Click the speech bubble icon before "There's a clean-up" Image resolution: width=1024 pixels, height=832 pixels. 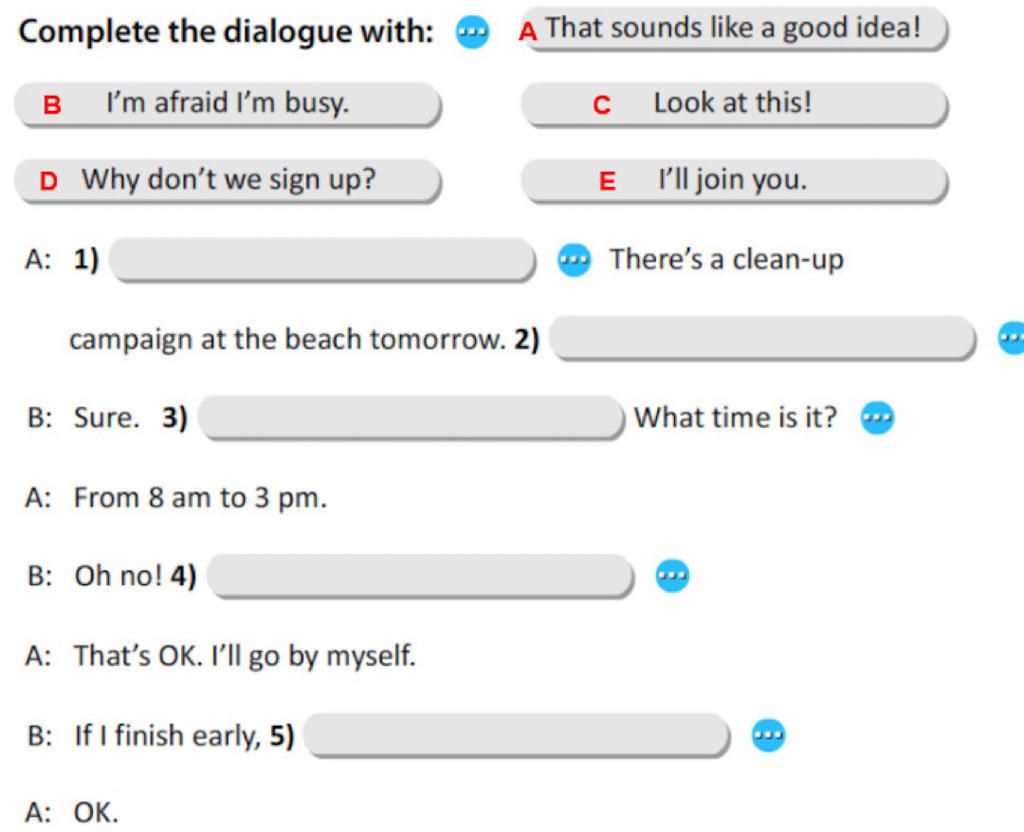point(574,260)
